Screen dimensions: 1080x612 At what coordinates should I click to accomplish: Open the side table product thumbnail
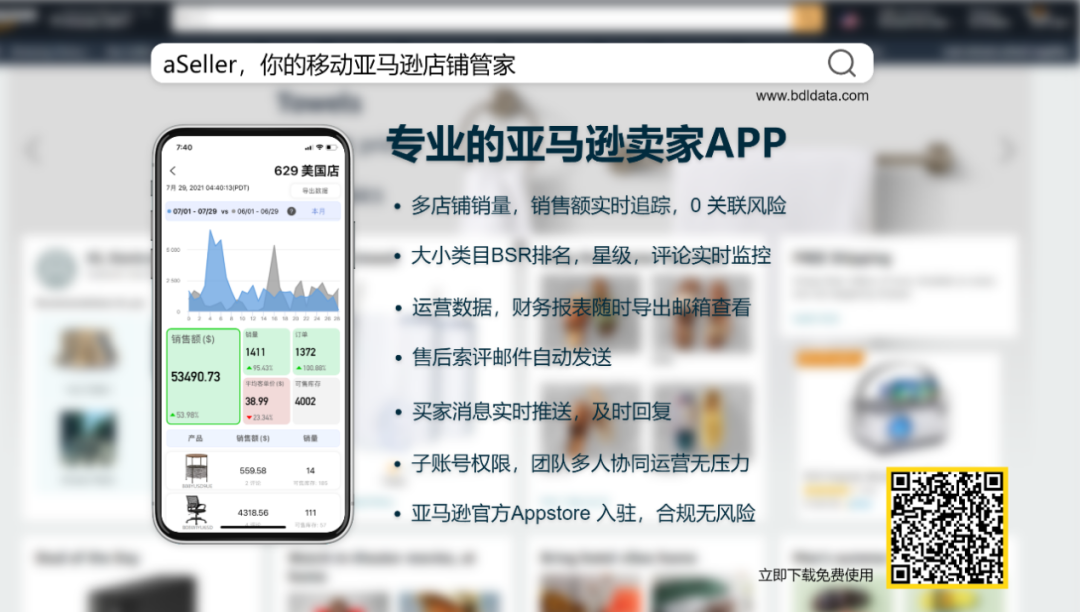(x=196, y=469)
